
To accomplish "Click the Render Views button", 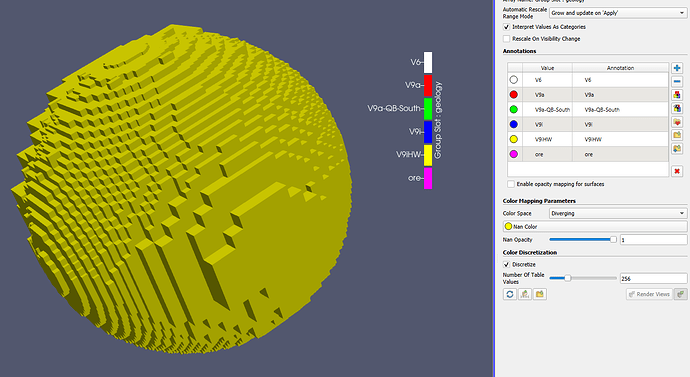I will tap(650, 294).
